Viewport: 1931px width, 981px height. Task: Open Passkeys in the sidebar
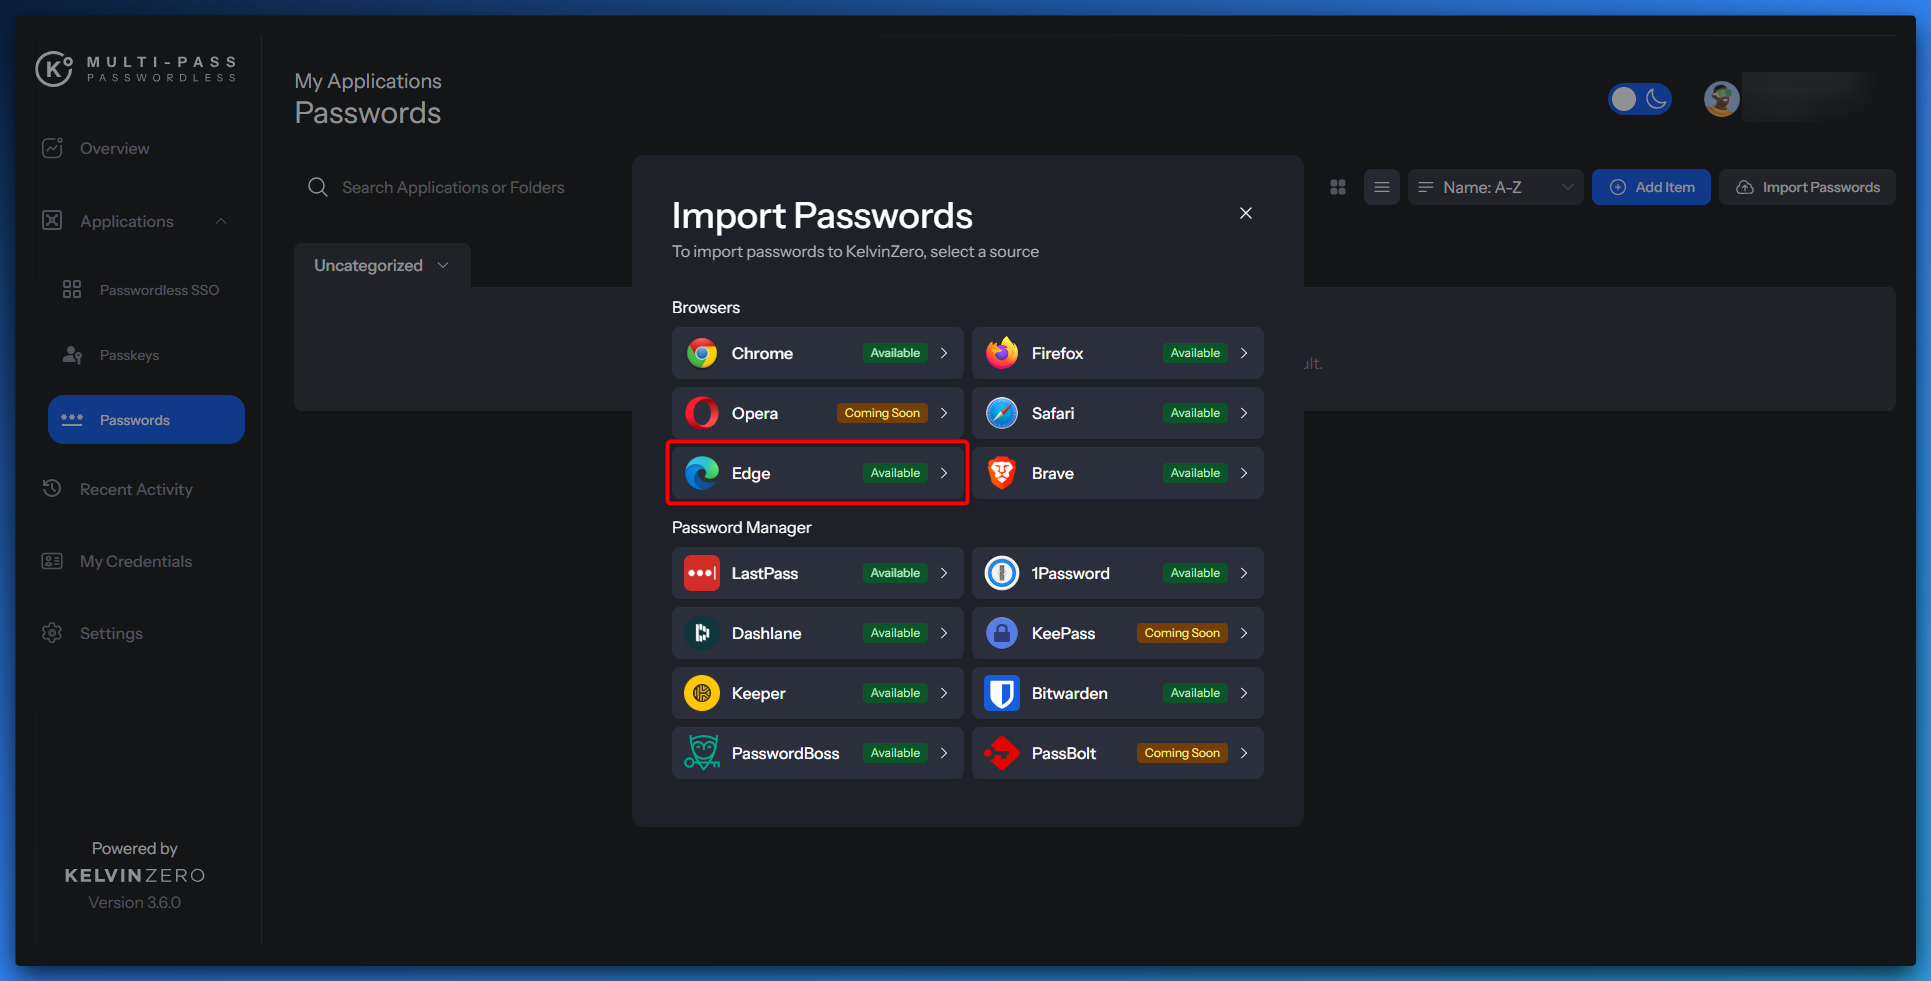point(129,355)
